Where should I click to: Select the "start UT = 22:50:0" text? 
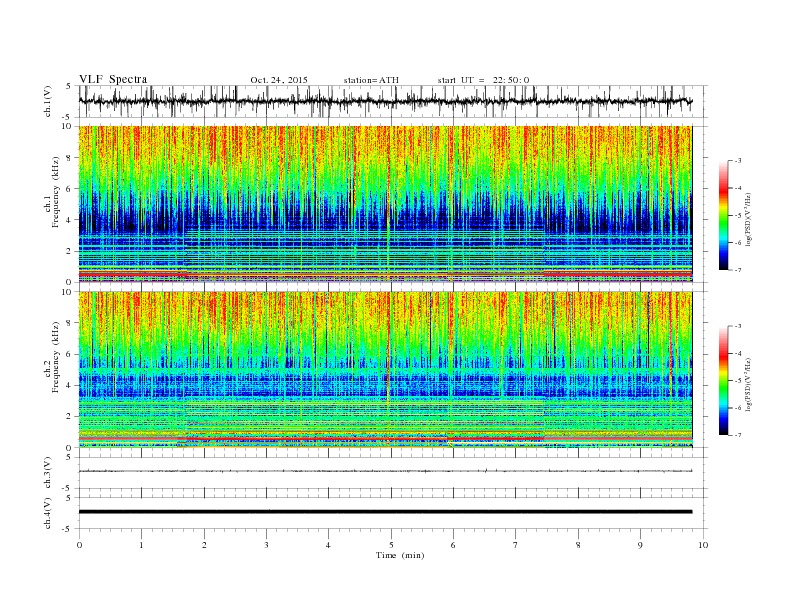483,80
